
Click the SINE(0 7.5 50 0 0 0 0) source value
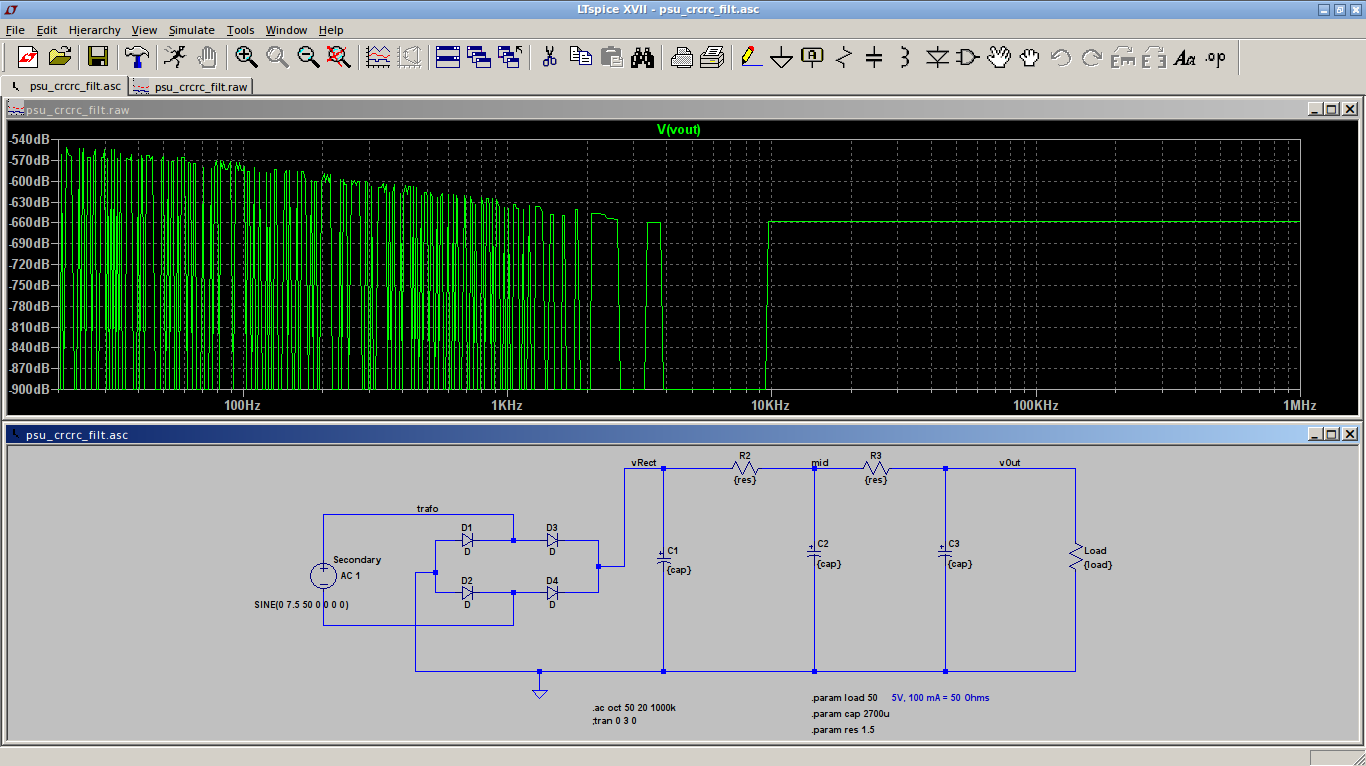(x=302, y=605)
